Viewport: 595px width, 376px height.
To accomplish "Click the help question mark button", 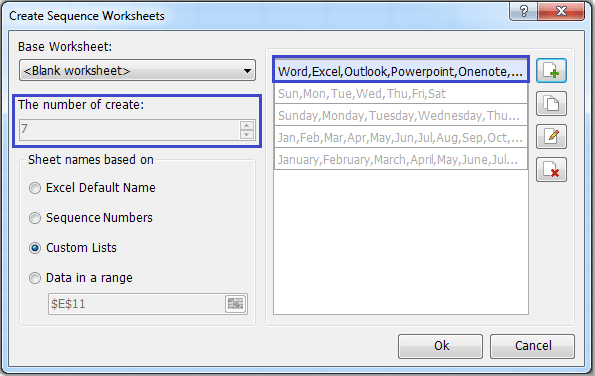I will (524, 11).
